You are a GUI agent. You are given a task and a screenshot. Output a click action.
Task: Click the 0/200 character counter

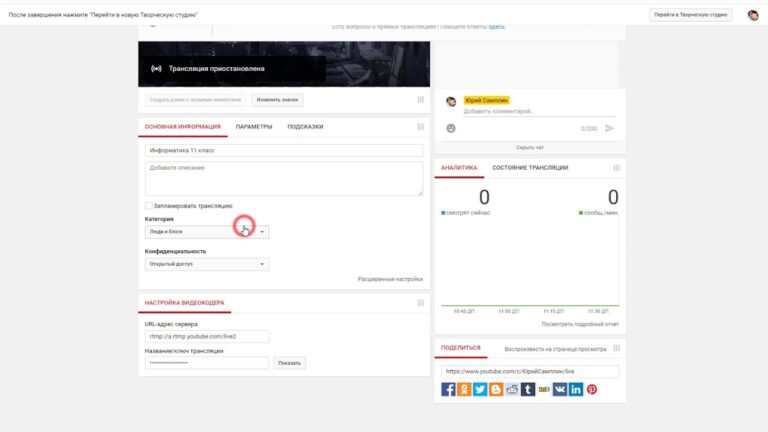(589, 129)
